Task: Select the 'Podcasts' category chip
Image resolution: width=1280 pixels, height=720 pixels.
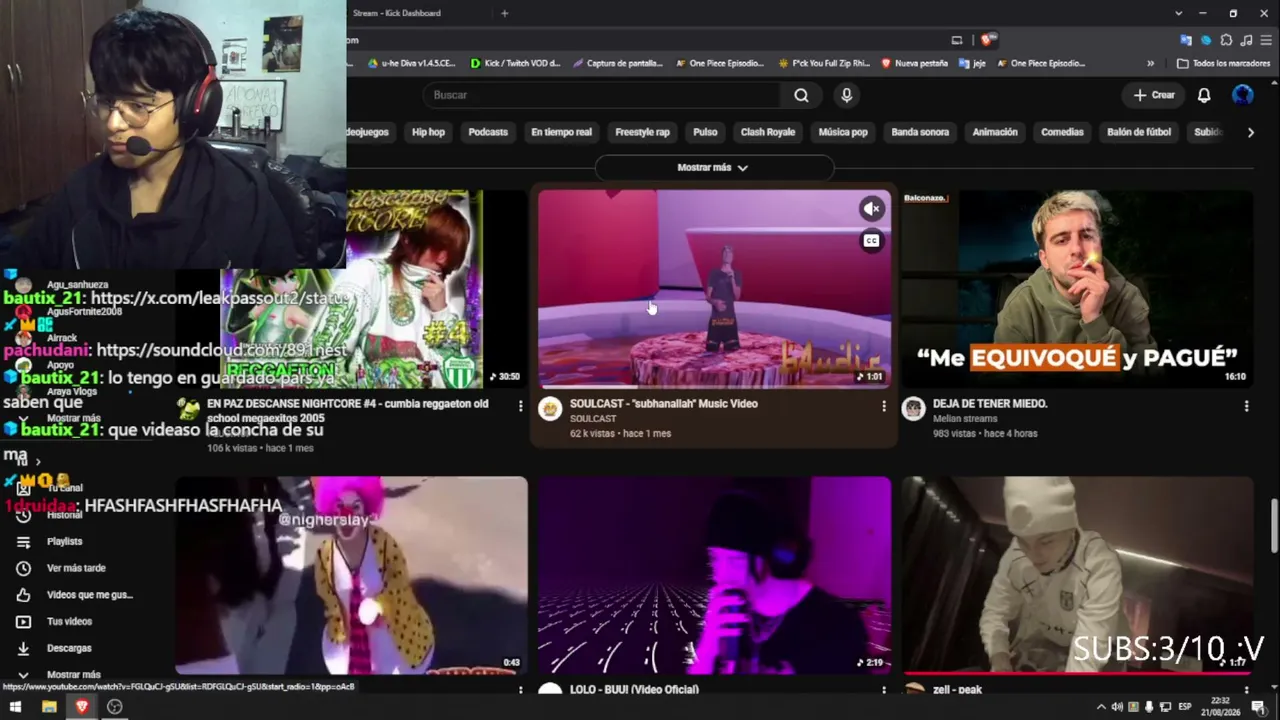Action: [488, 132]
